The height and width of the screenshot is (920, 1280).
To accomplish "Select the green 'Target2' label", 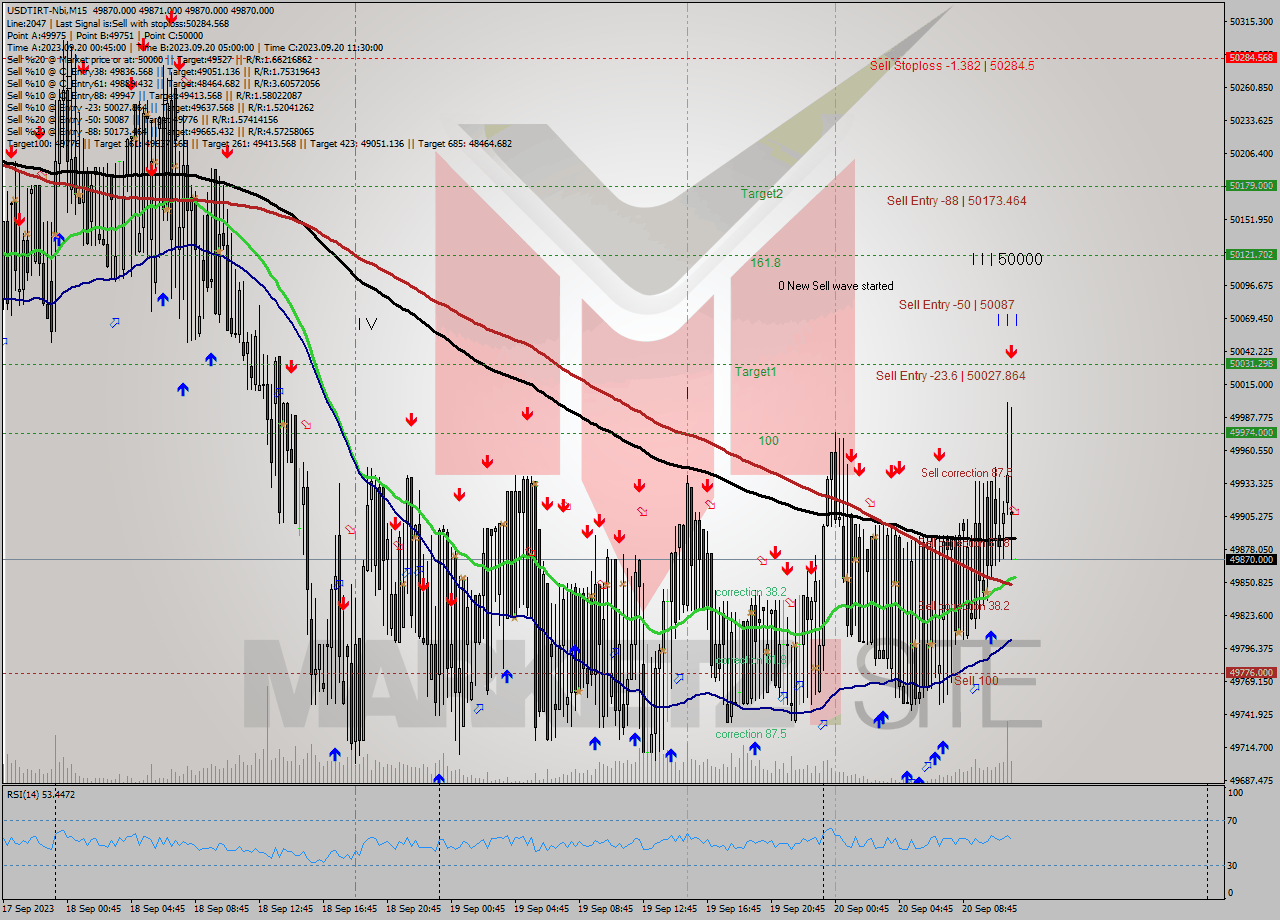I will 761,194.
